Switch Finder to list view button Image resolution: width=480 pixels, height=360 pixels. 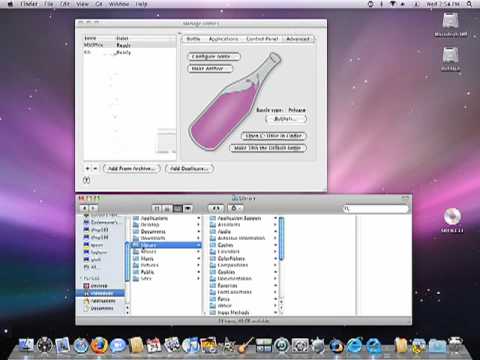click(x=167, y=208)
